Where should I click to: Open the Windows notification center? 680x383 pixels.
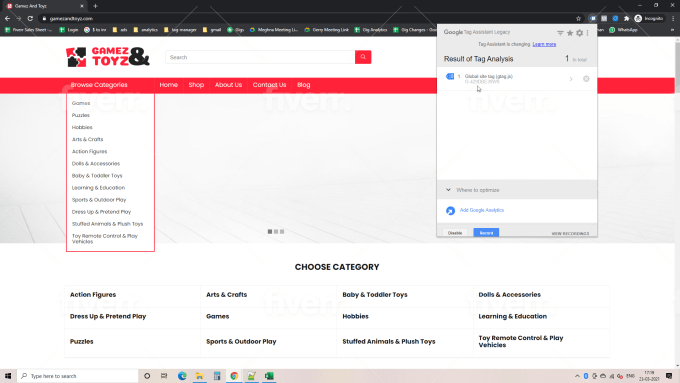click(x=669, y=376)
